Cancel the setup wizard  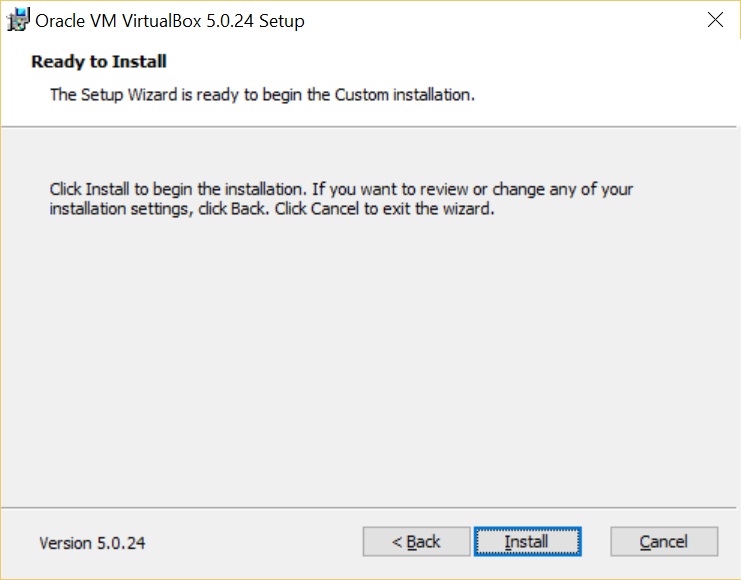[x=663, y=542]
